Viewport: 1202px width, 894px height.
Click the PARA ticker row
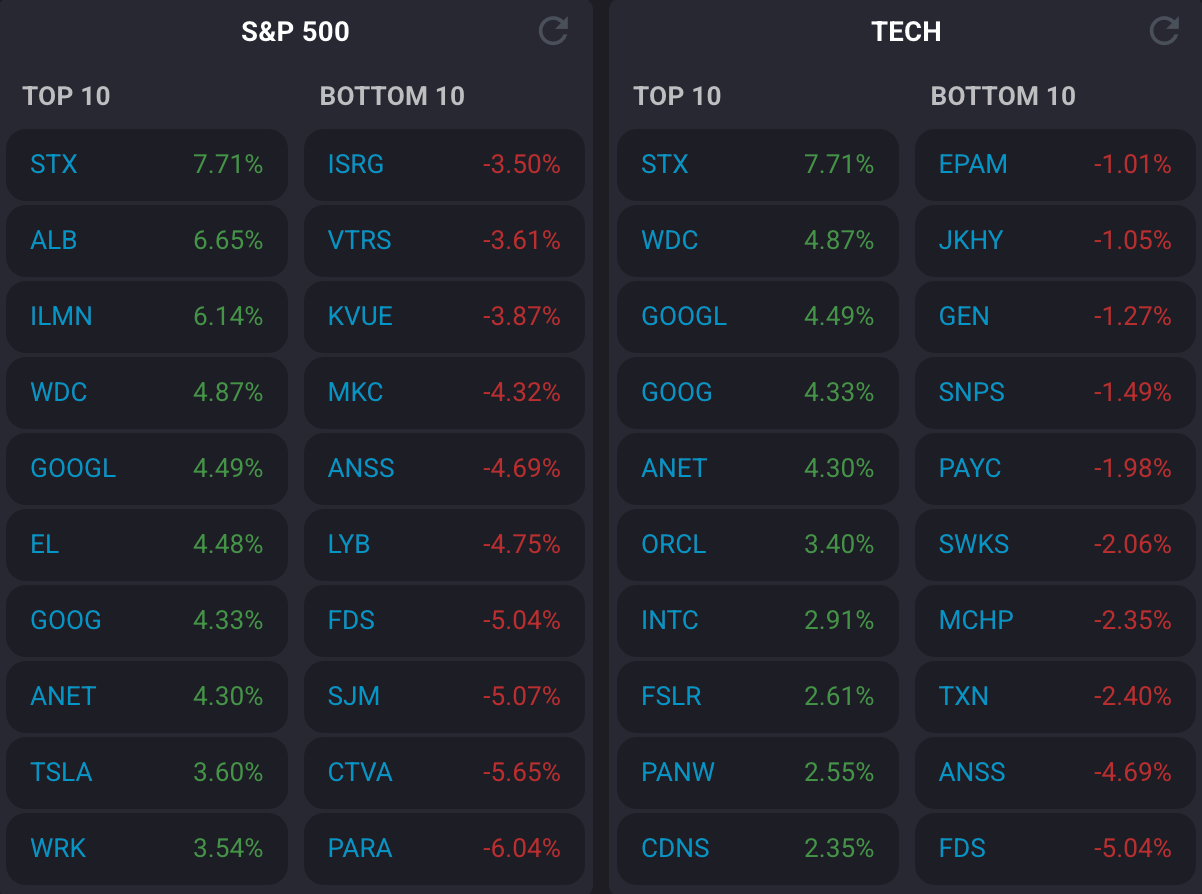click(360, 848)
